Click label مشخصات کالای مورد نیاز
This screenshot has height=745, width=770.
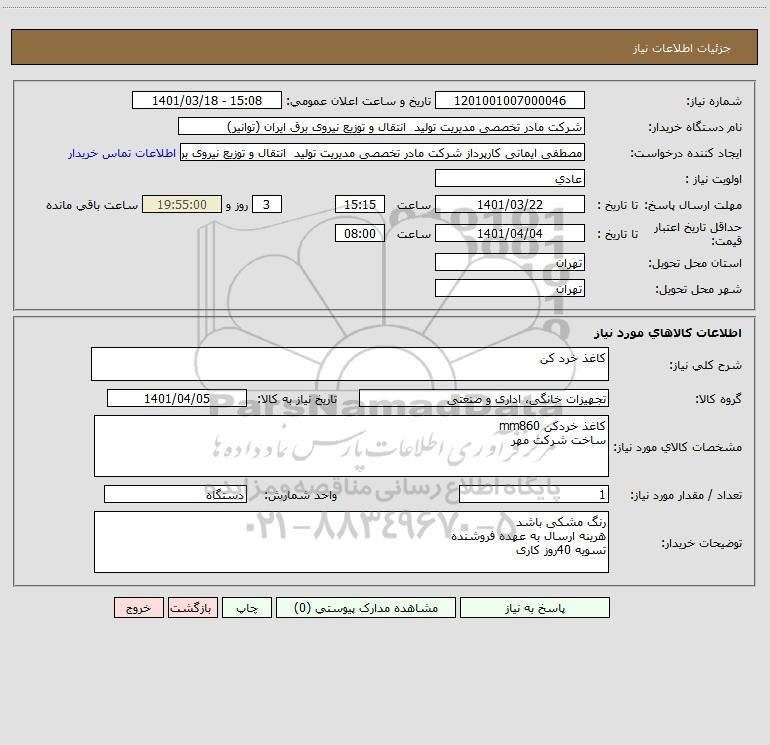pyautogui.click(x=678, y=447)
